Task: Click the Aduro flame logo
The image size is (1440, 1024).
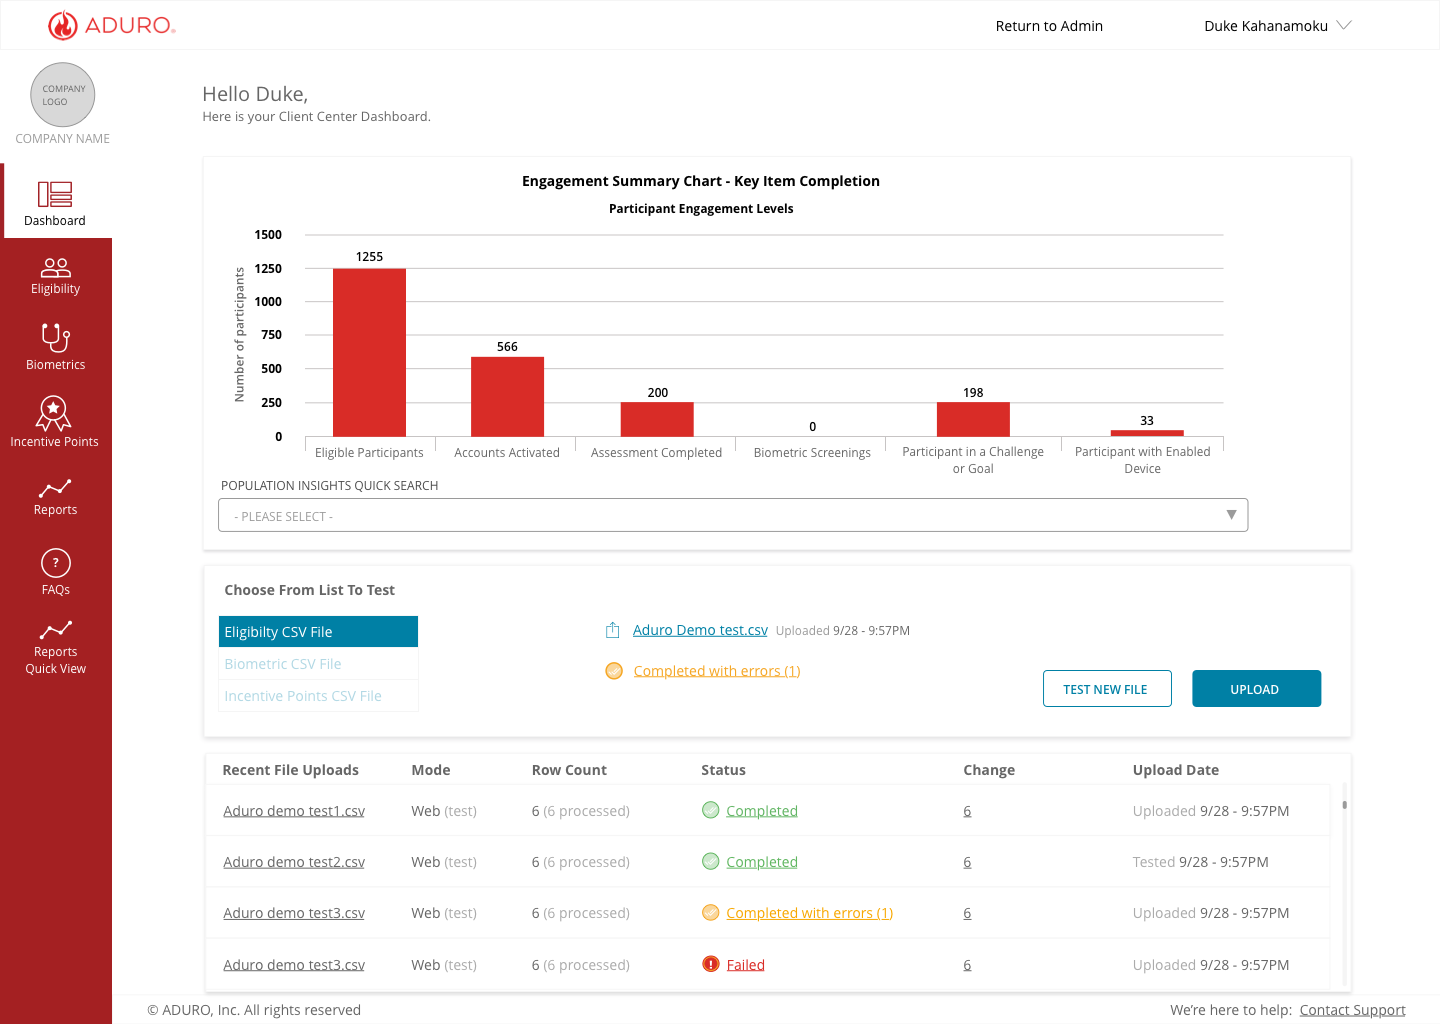Action: pyautogui.click(x=63, y=25)
